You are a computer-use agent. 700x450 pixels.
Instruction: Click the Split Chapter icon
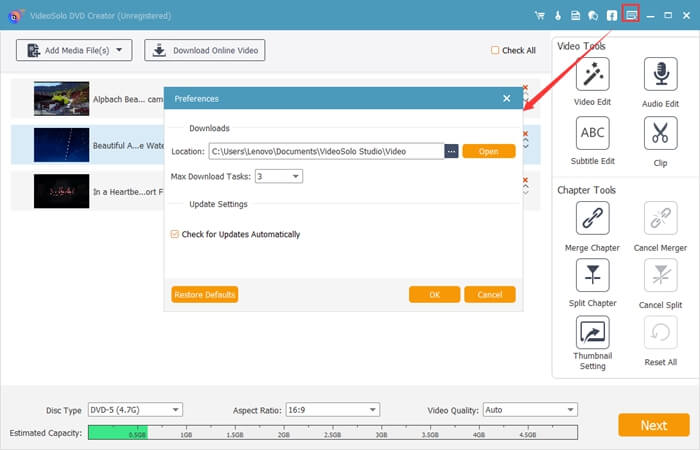click(x=592, y=275)
